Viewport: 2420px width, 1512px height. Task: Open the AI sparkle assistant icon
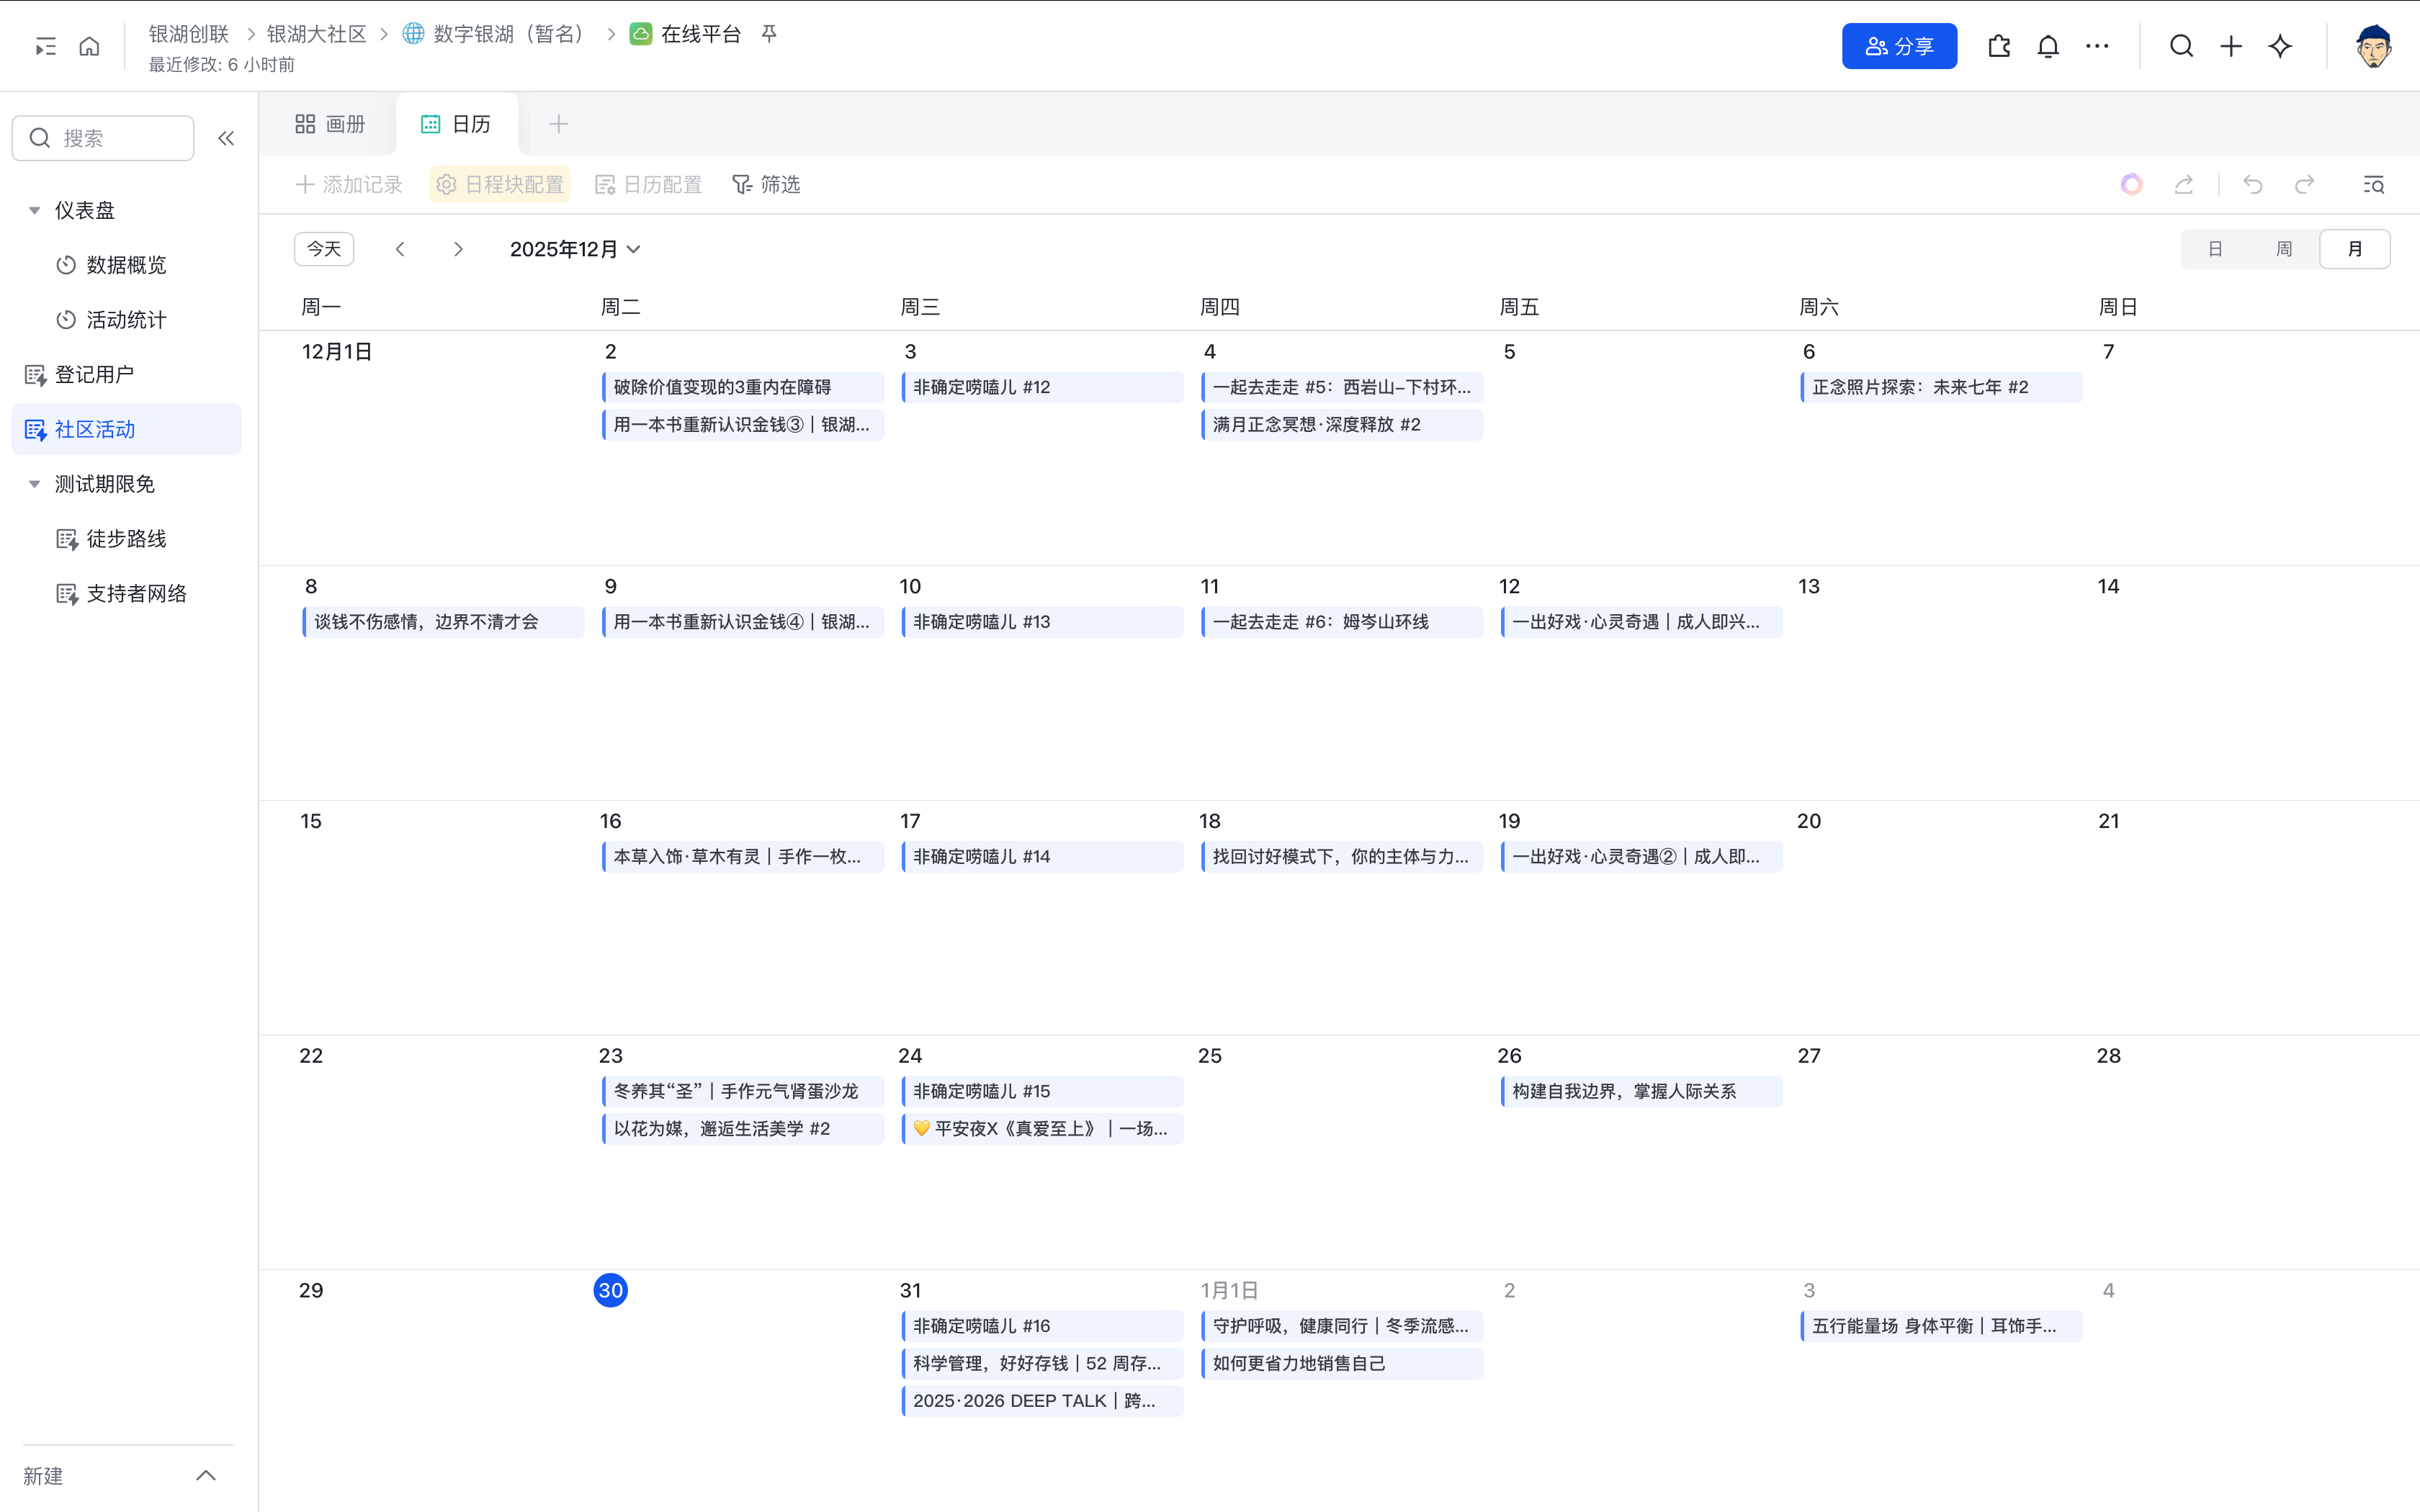pos(2280,46)
